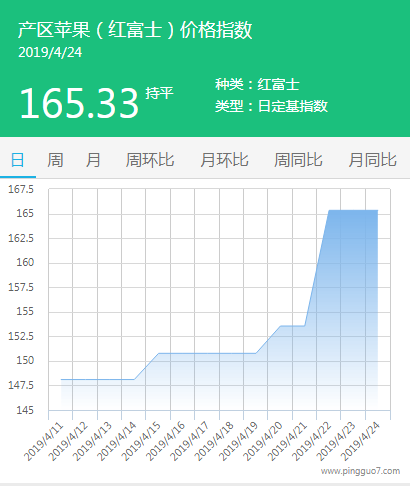Click the y-axis label 147.5
Image resolution: width=410 pixels, height=486 pixels.
point(21,385)
